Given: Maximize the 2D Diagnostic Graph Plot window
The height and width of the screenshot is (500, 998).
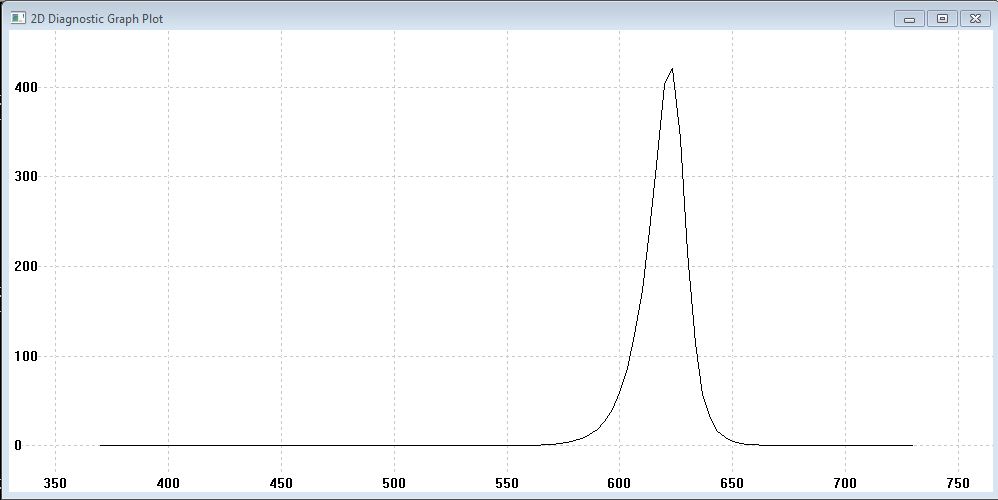Looking at the screenshot, I should [x=943, y=18].
